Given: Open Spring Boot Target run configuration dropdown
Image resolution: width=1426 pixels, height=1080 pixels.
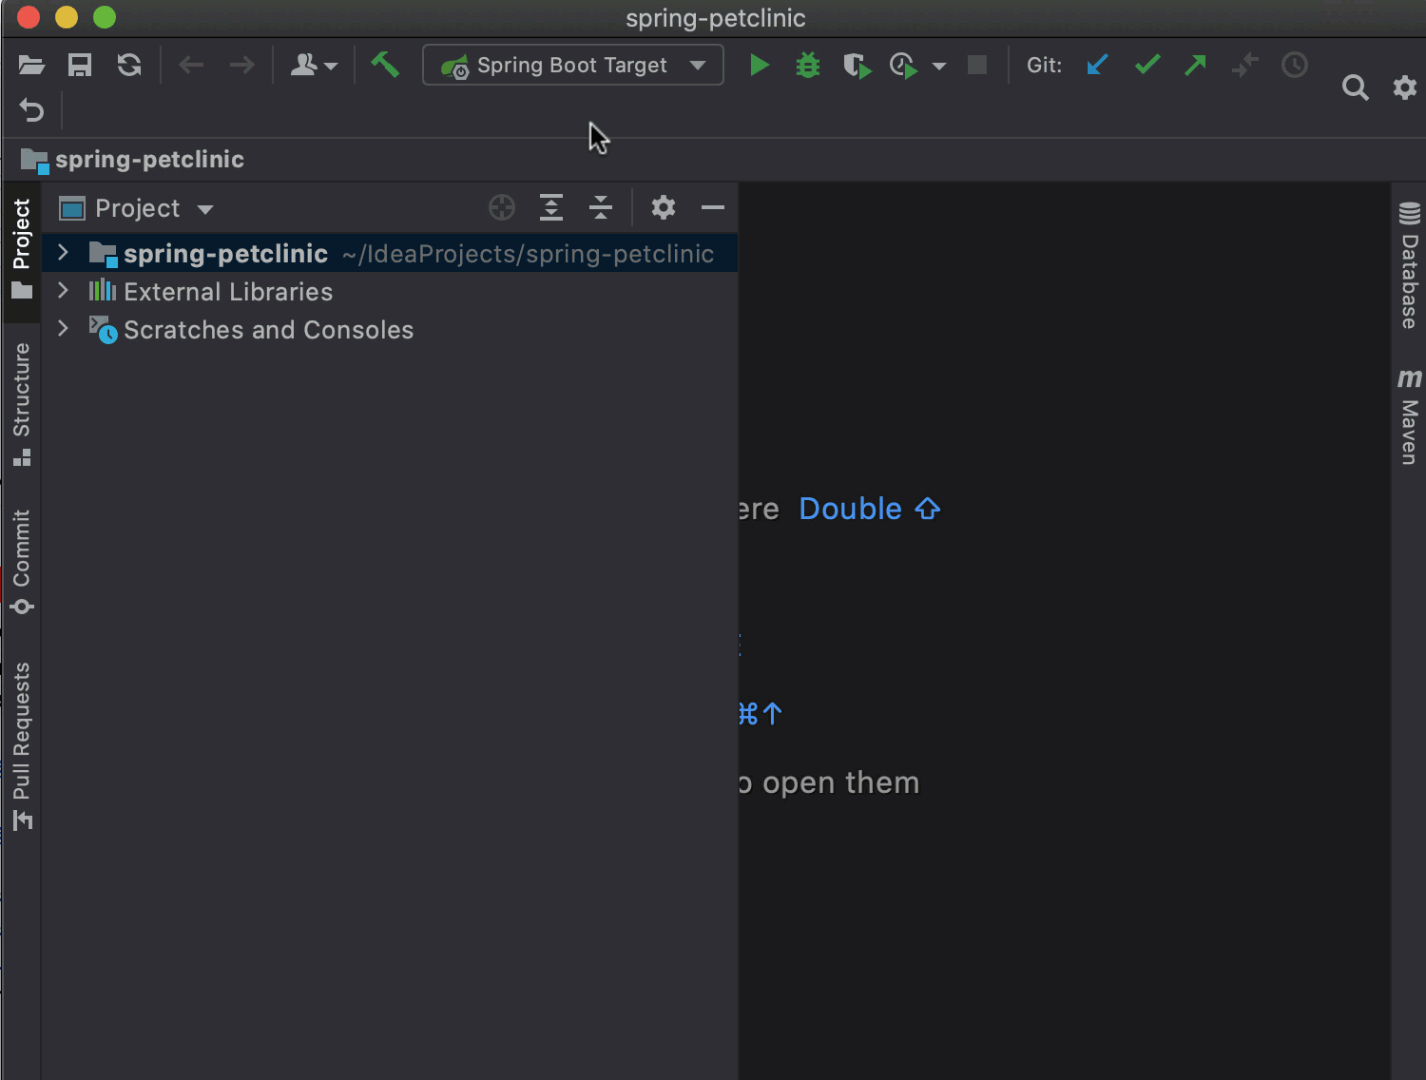Looking at the screenshot, I should [573, 65].
